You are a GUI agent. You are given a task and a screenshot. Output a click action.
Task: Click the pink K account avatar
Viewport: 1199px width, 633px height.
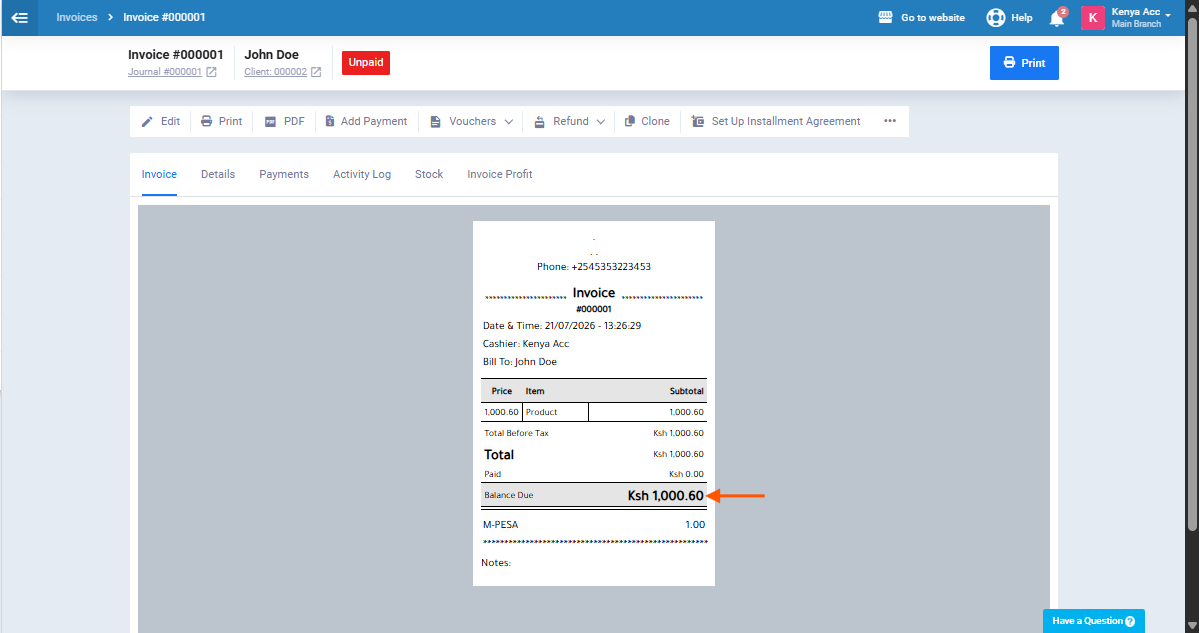click(1093, 18)
